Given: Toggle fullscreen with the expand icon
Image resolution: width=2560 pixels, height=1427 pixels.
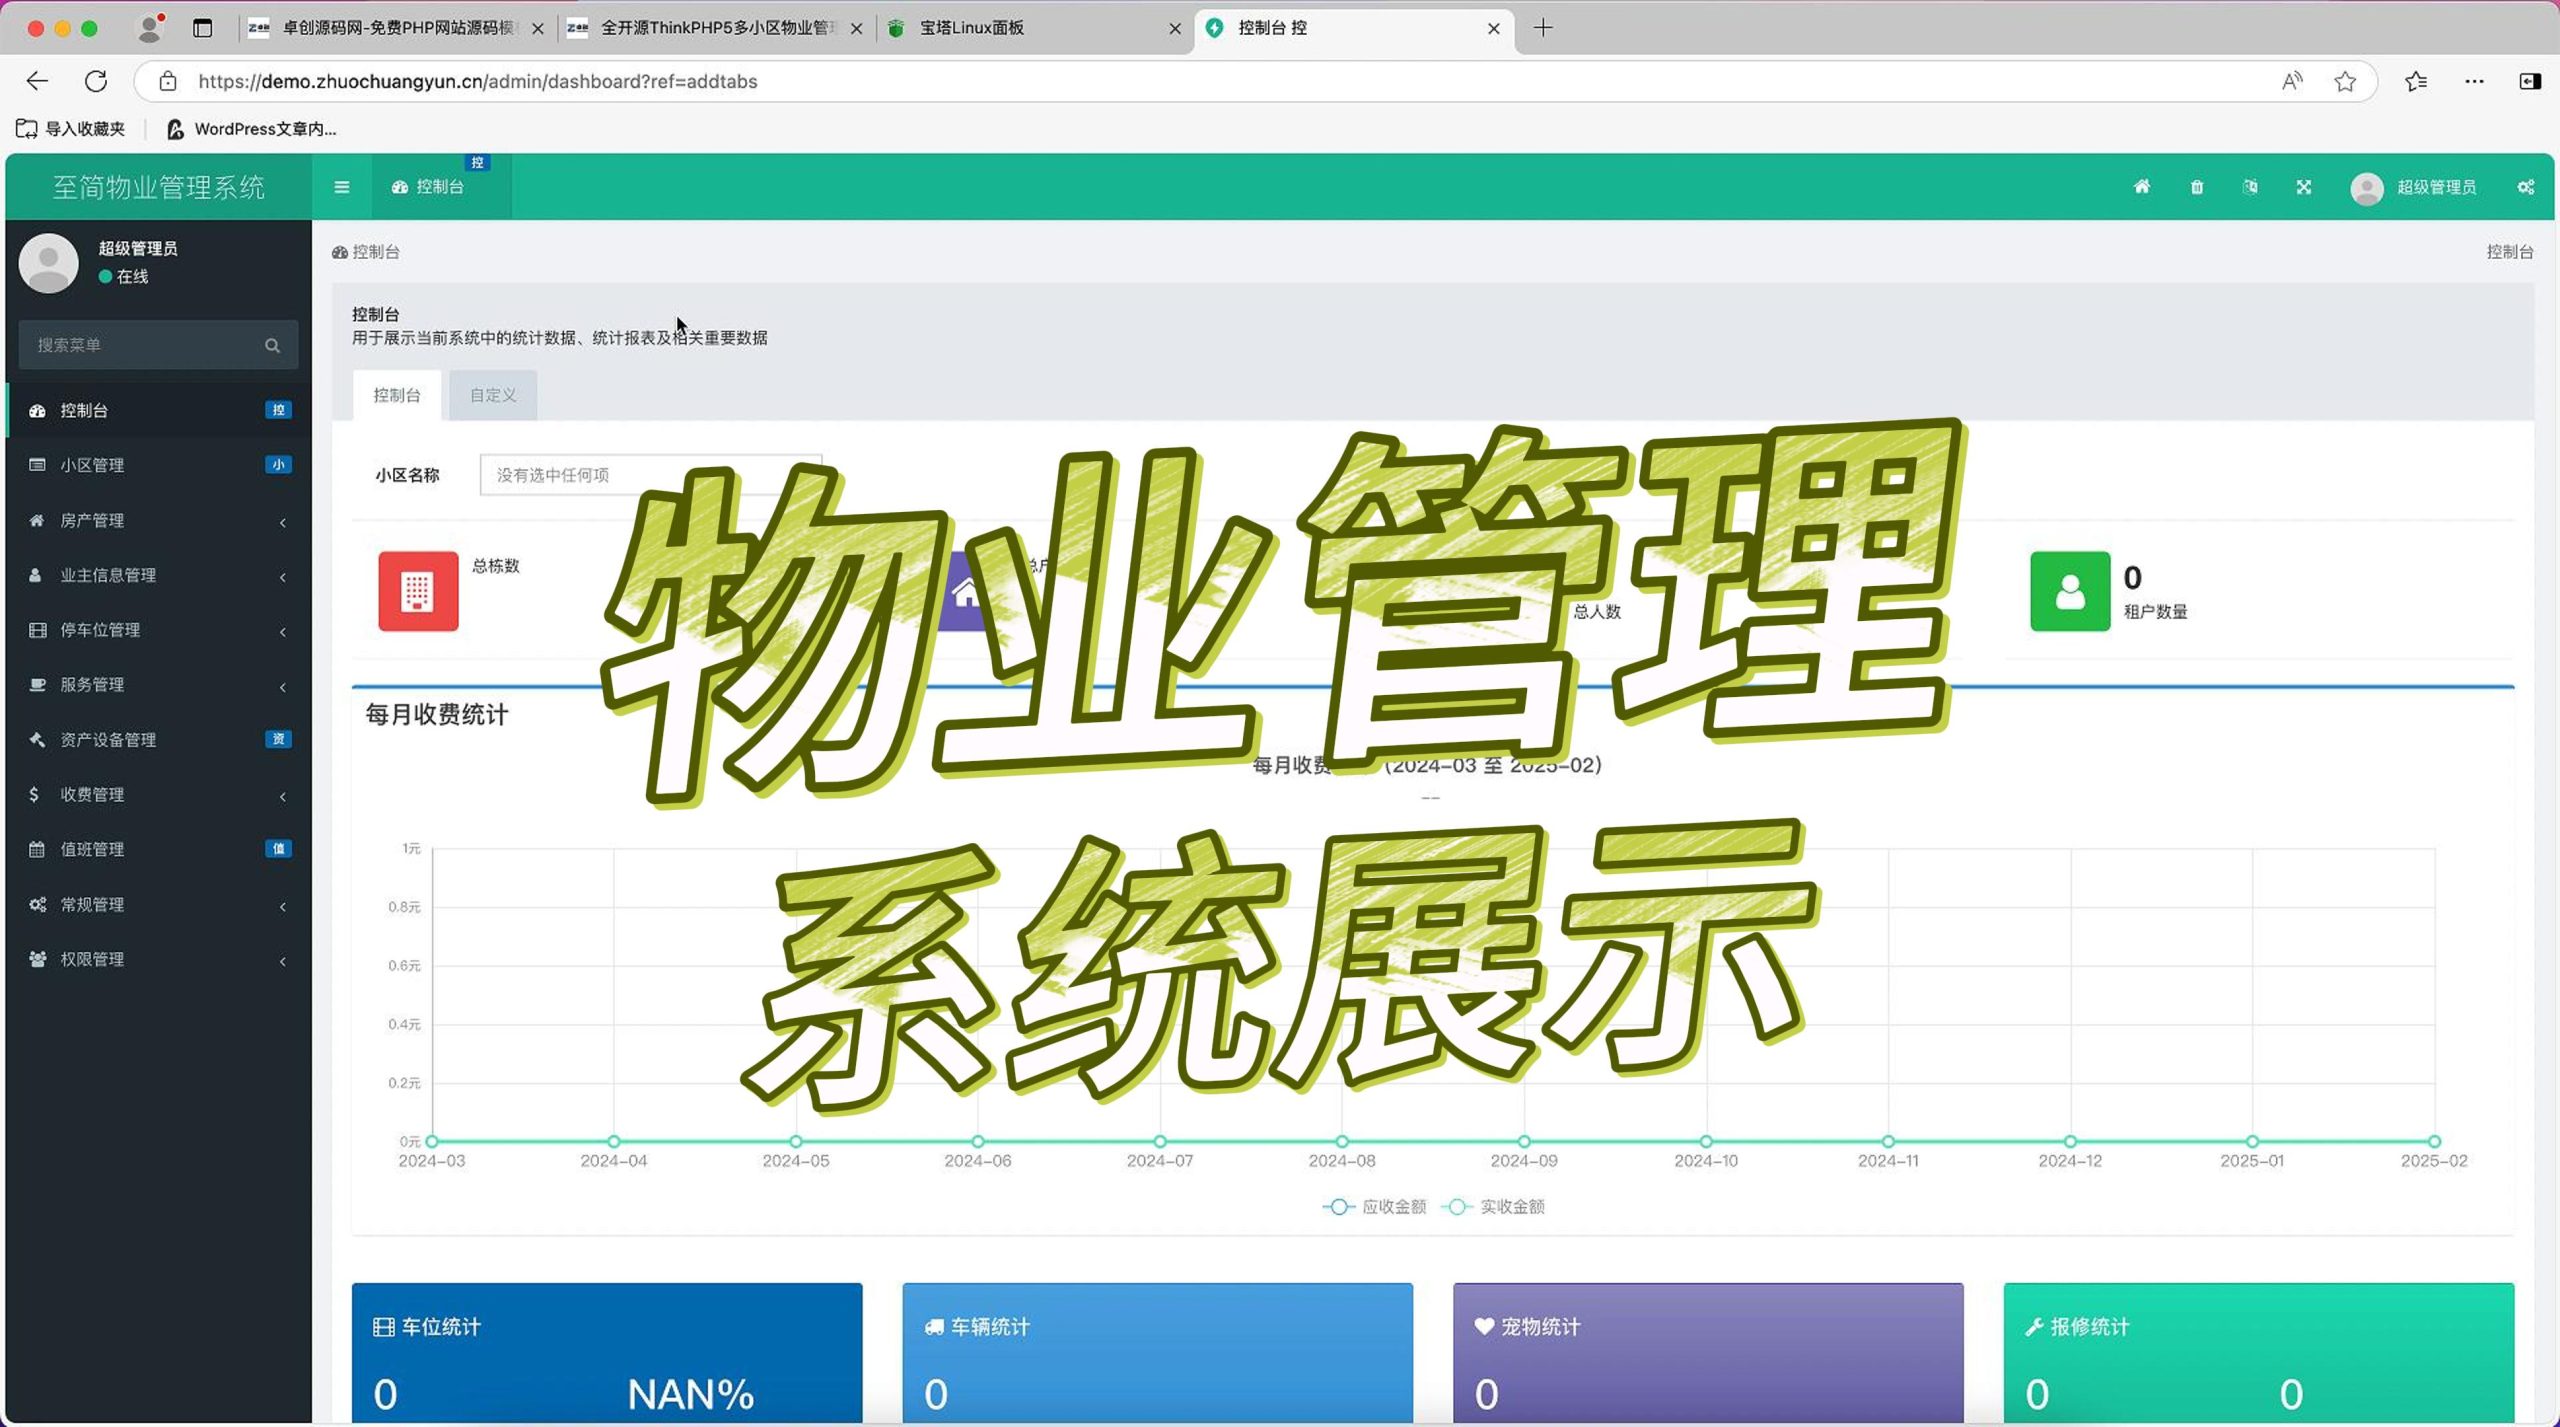Looking at the screenshot, I should (x=2304, y=187).
